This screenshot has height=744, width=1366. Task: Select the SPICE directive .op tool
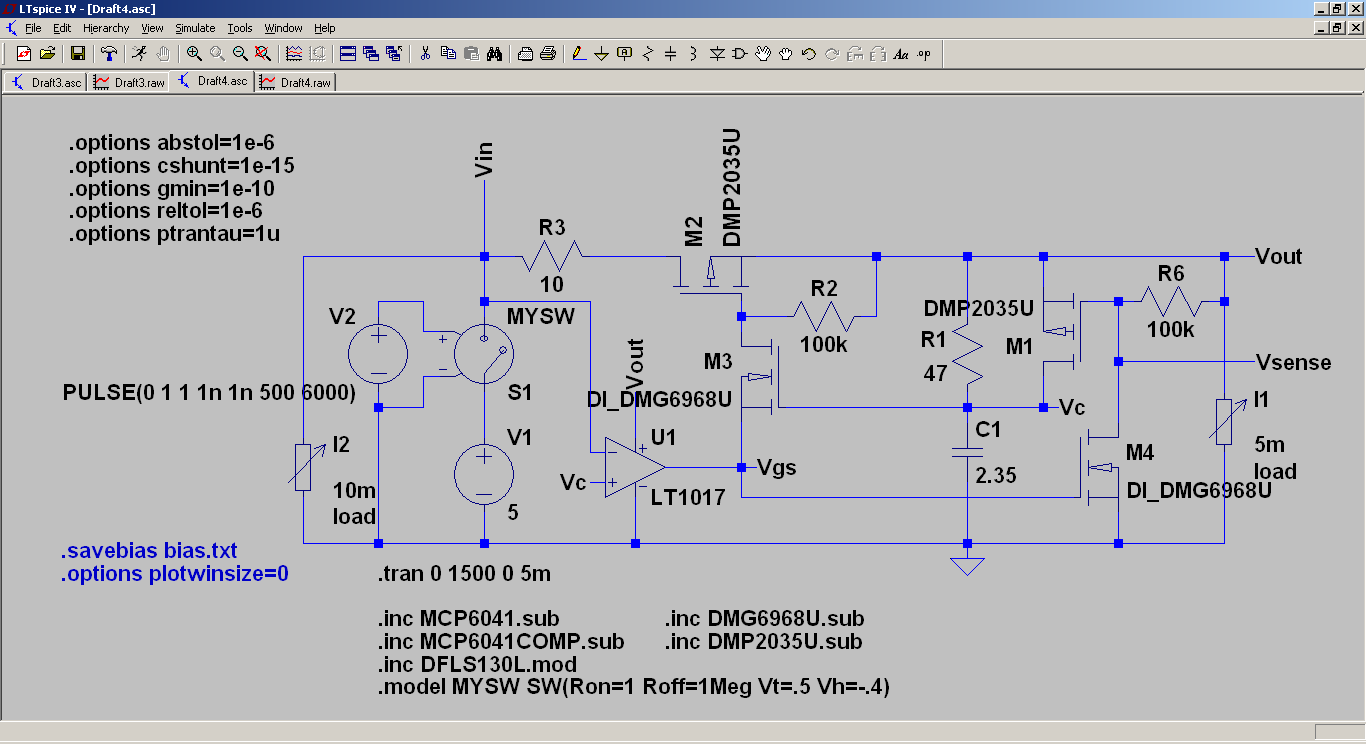924,53
